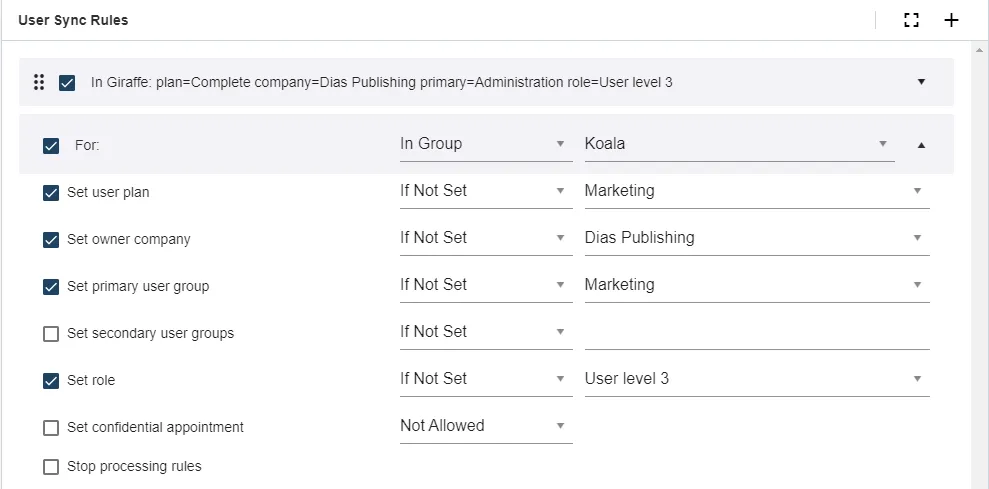Collapse the For section with up arrow
This screenshot has width=989, height=489.
tap(921, 145)
